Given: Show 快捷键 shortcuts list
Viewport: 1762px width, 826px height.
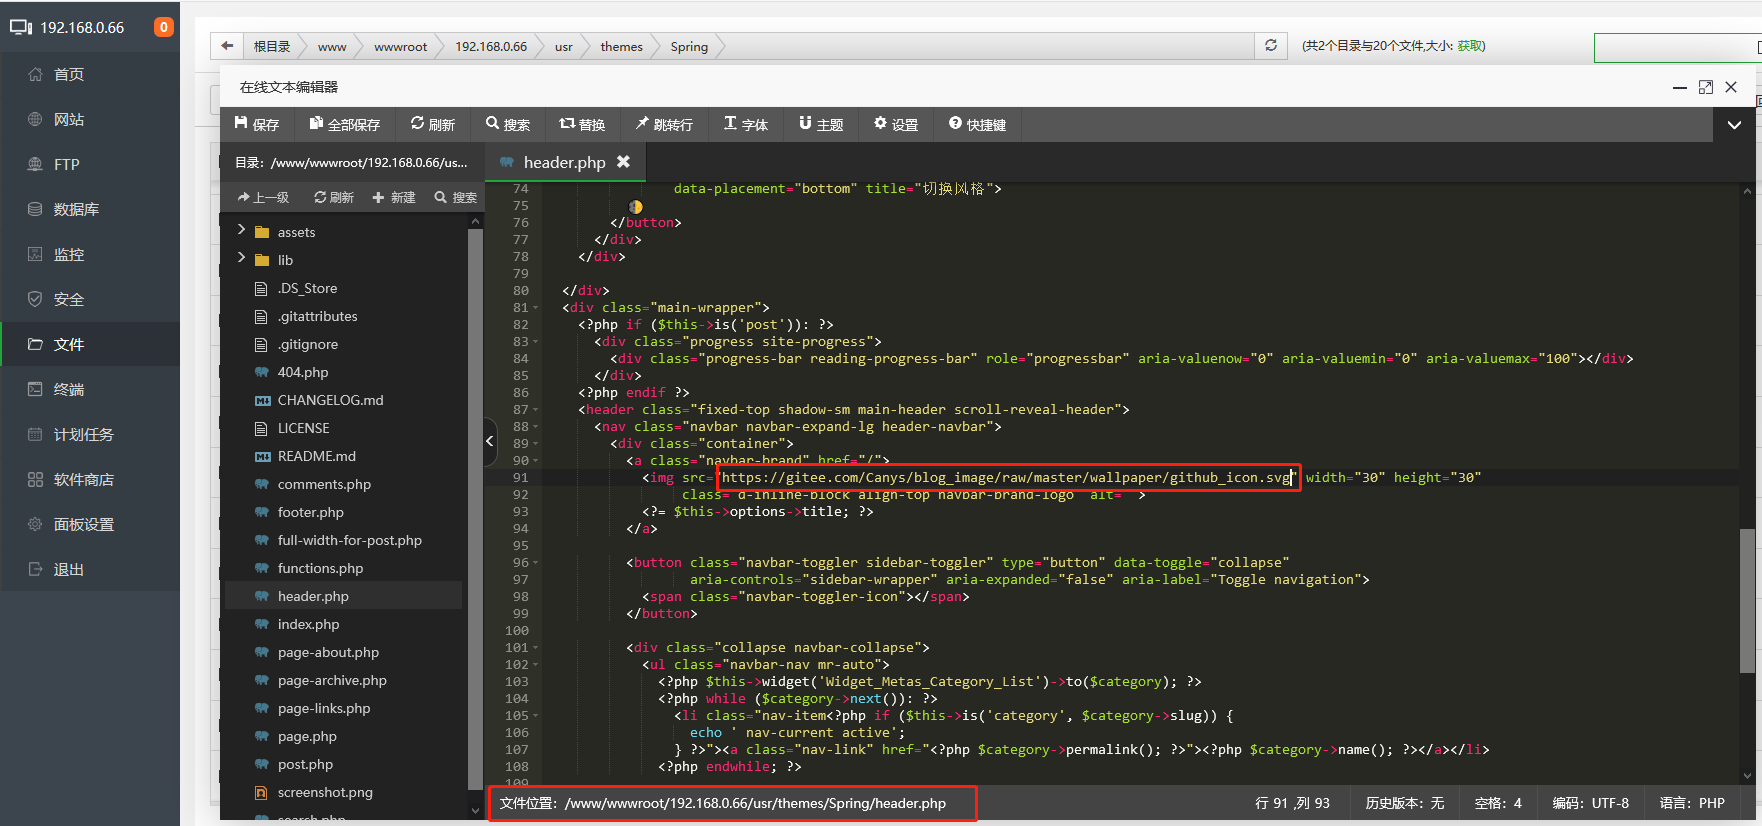Looking at the screenshot, I should (x=977, y=124).
